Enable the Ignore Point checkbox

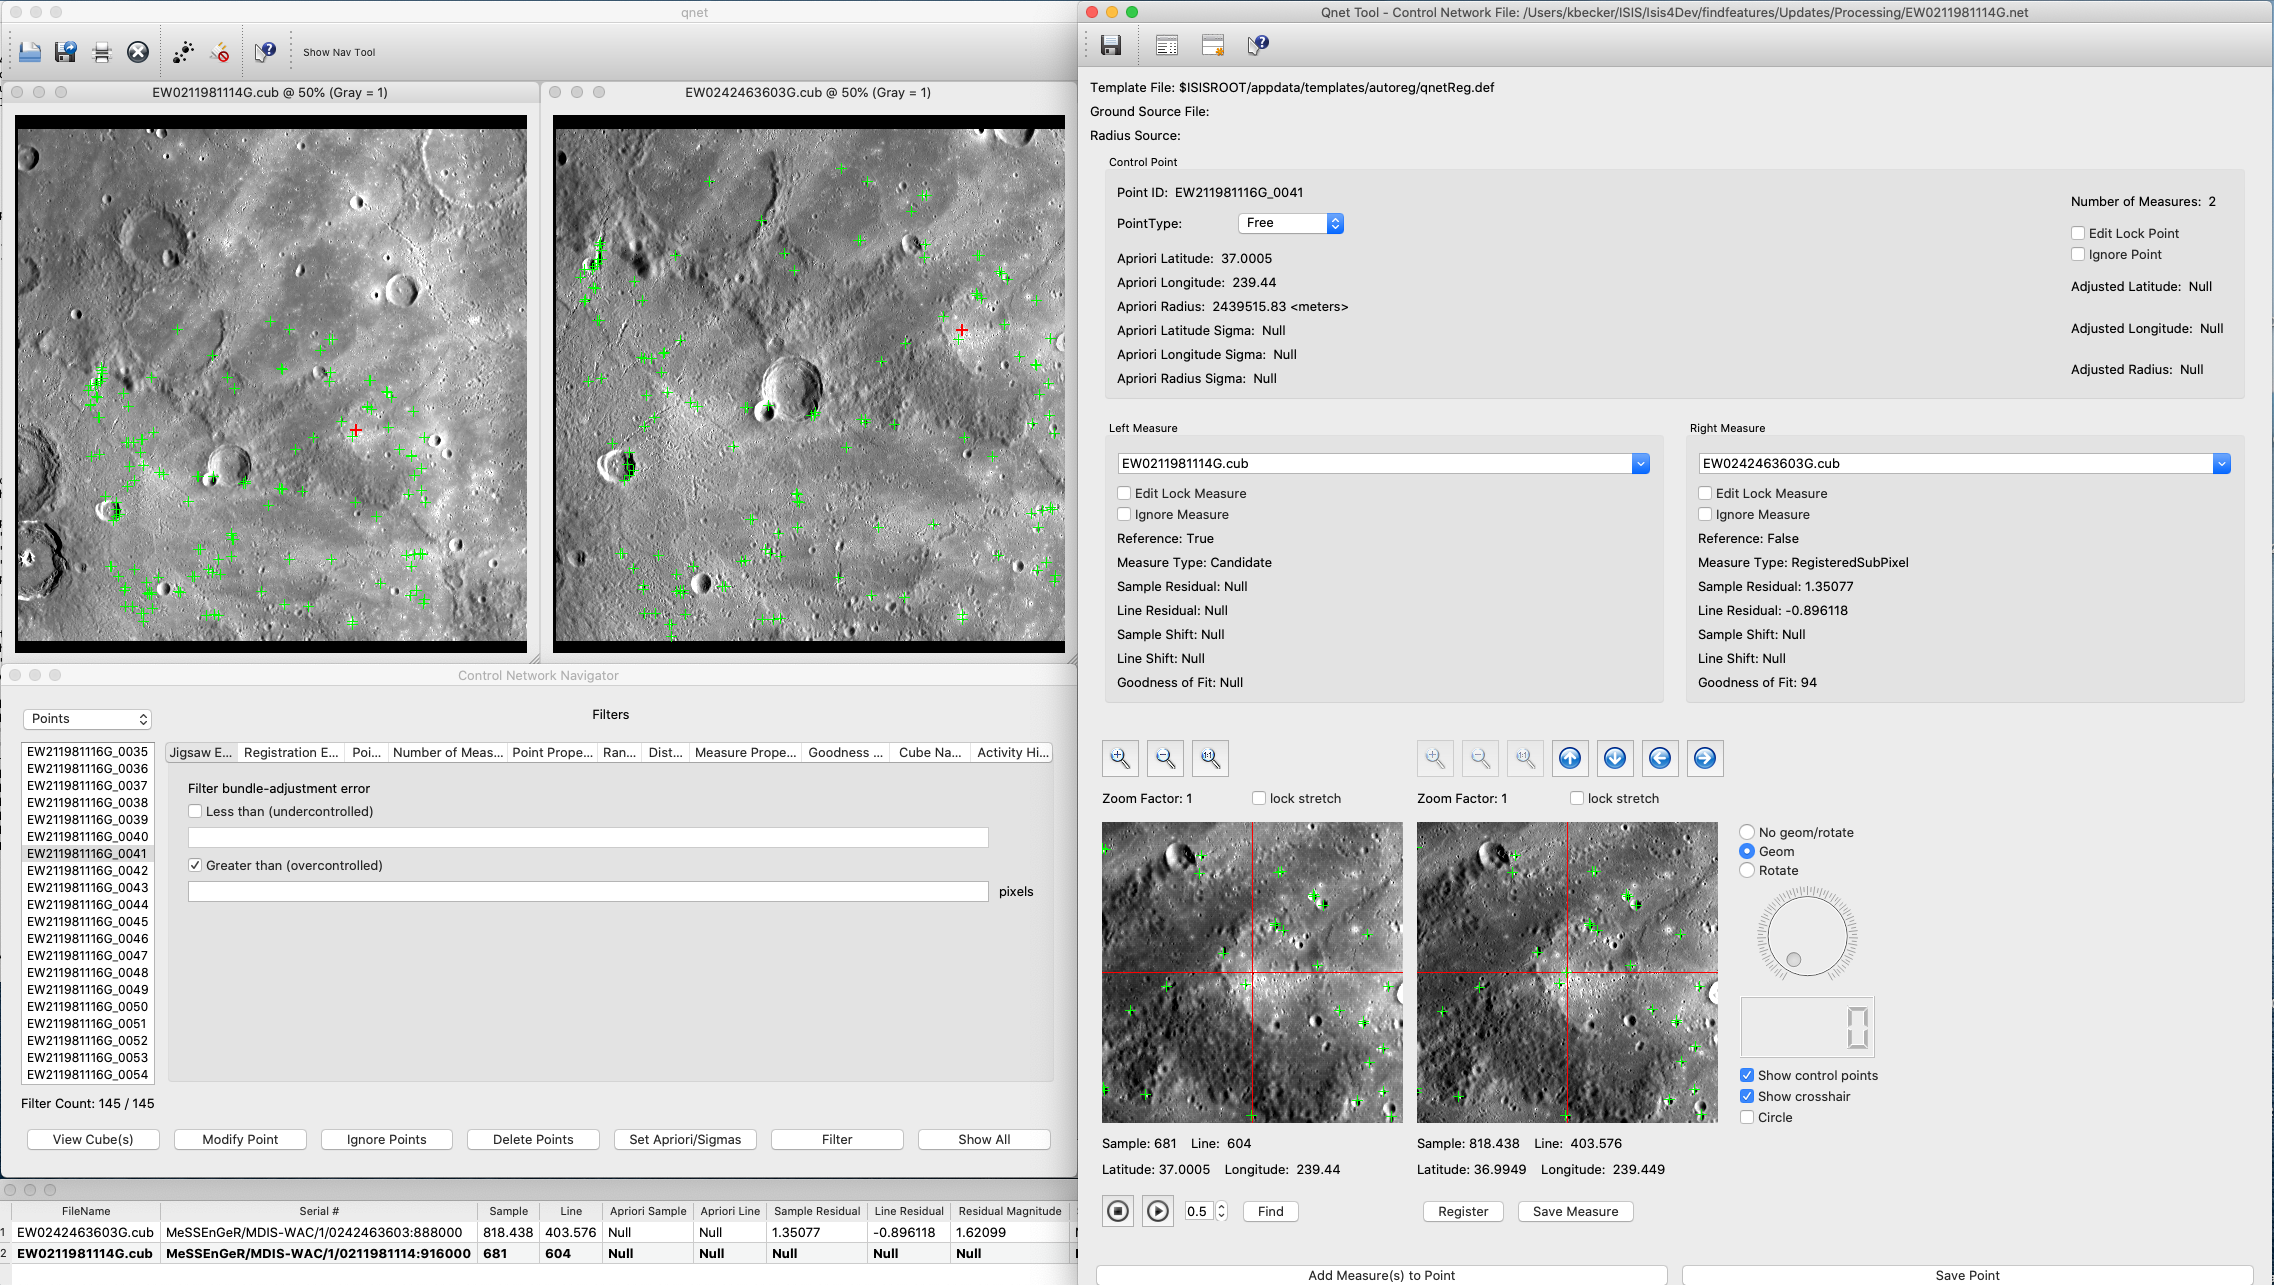point(2078,254)
